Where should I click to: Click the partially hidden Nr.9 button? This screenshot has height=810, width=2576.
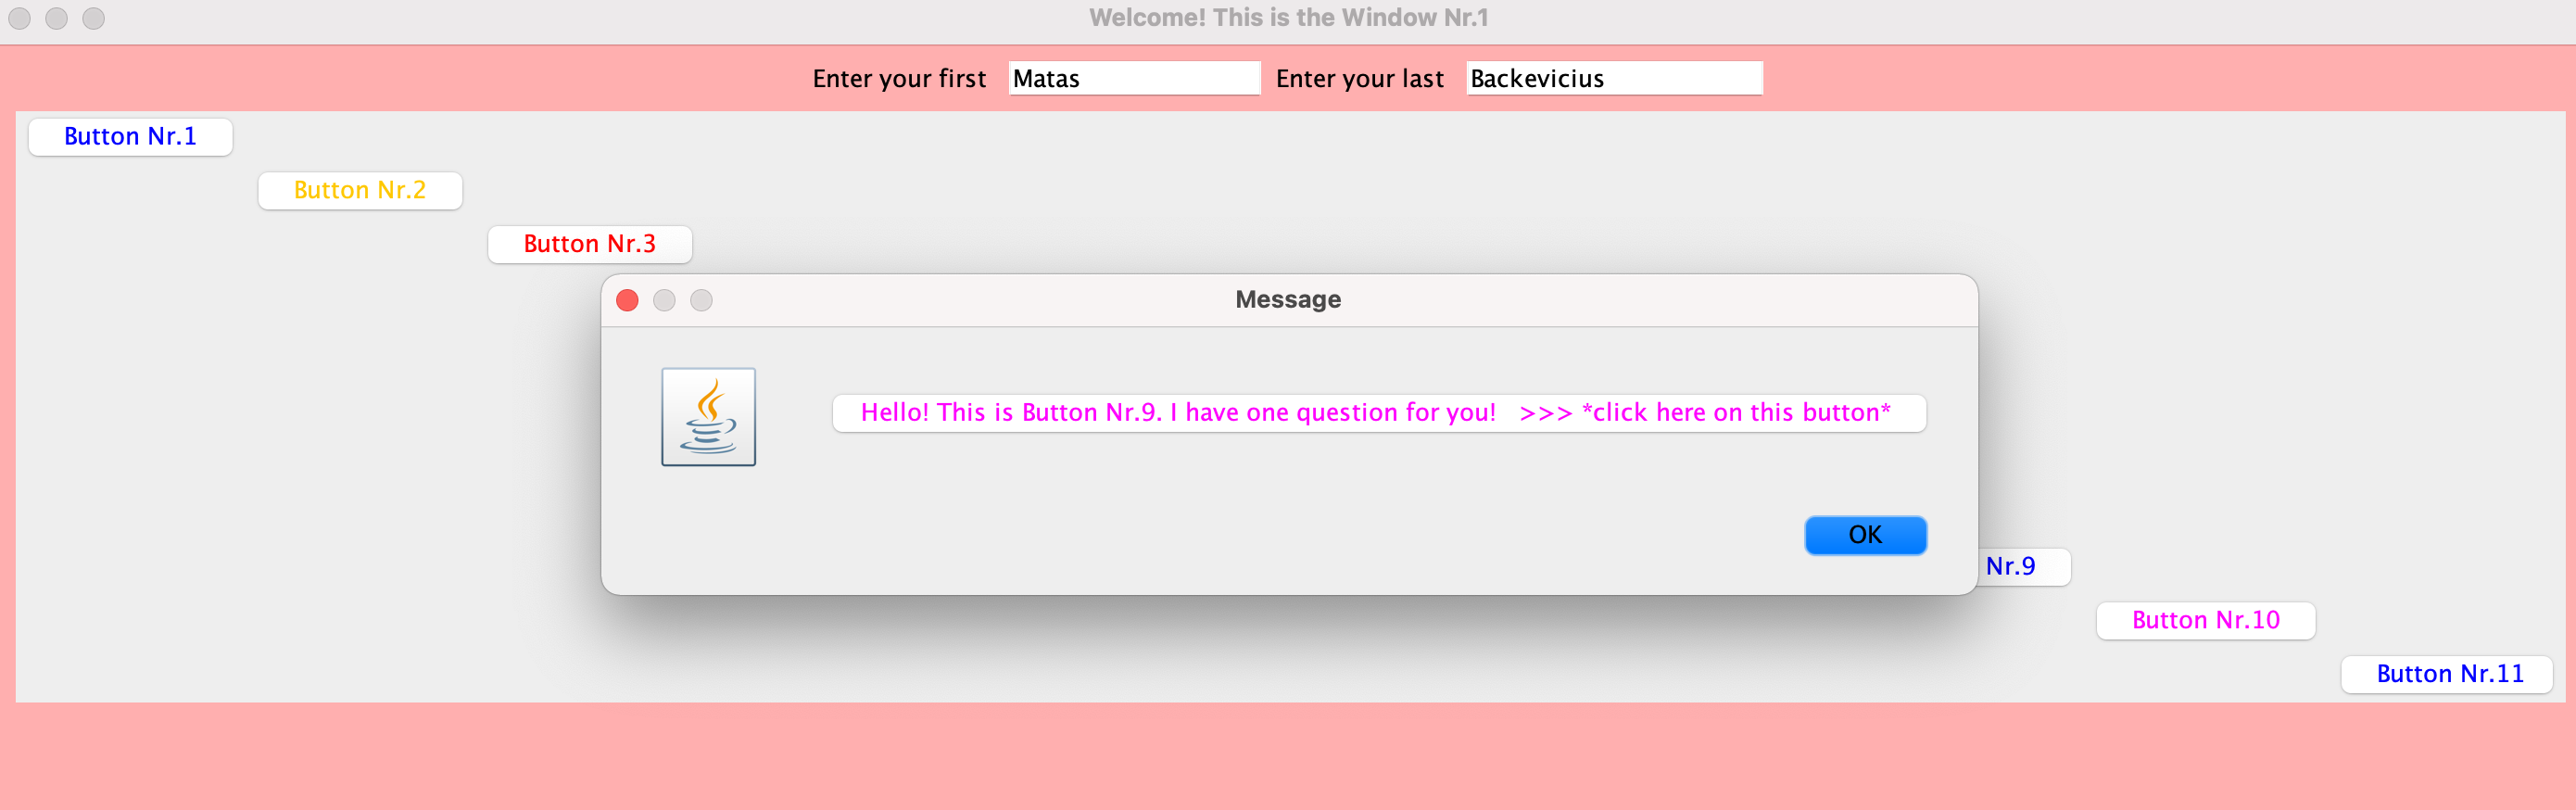(2023, 567)
